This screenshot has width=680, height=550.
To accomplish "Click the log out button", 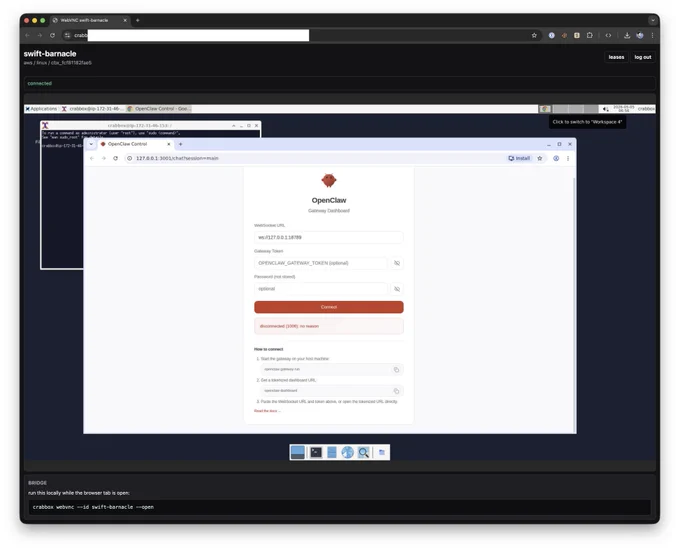I will [642, 57].
